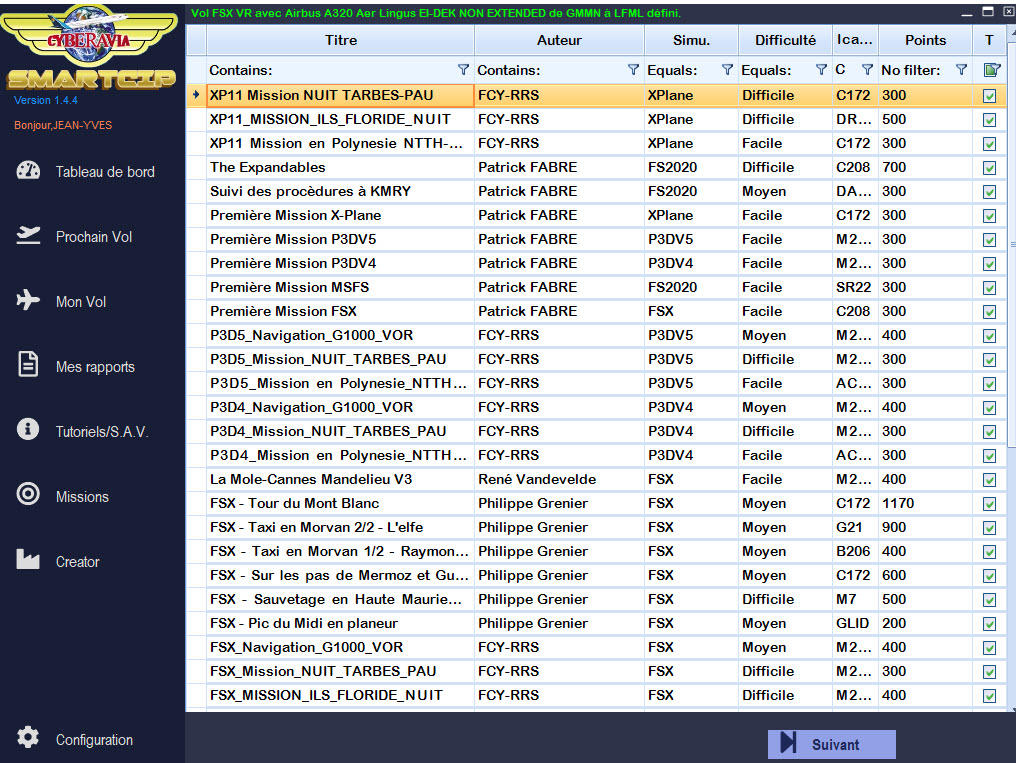Sort by Ica... column header
Screen dimensions: 1016x763
pyautogui.click(x=855, y=40)
